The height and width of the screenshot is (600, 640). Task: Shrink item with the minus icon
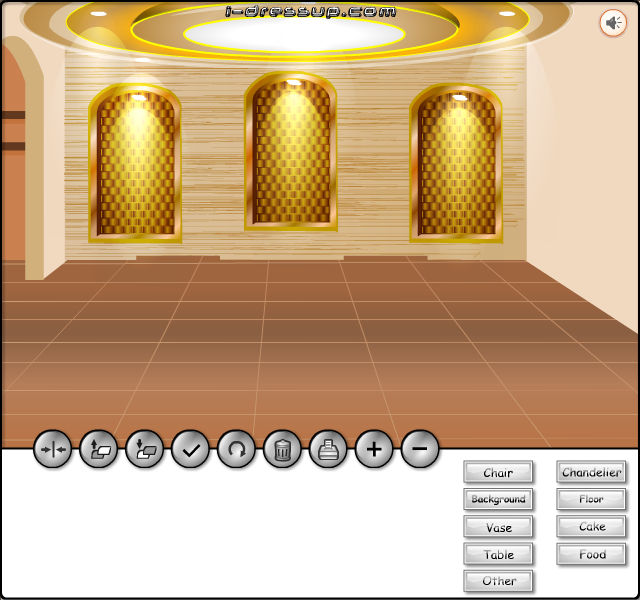pyautogui.click(x=420, y=449)
